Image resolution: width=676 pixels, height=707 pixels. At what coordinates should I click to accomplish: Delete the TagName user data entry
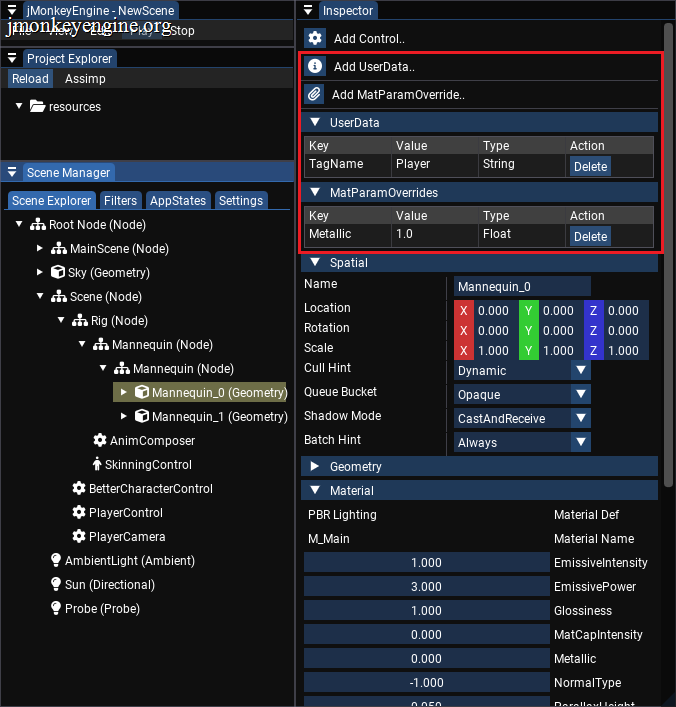[x=590, y=166]
